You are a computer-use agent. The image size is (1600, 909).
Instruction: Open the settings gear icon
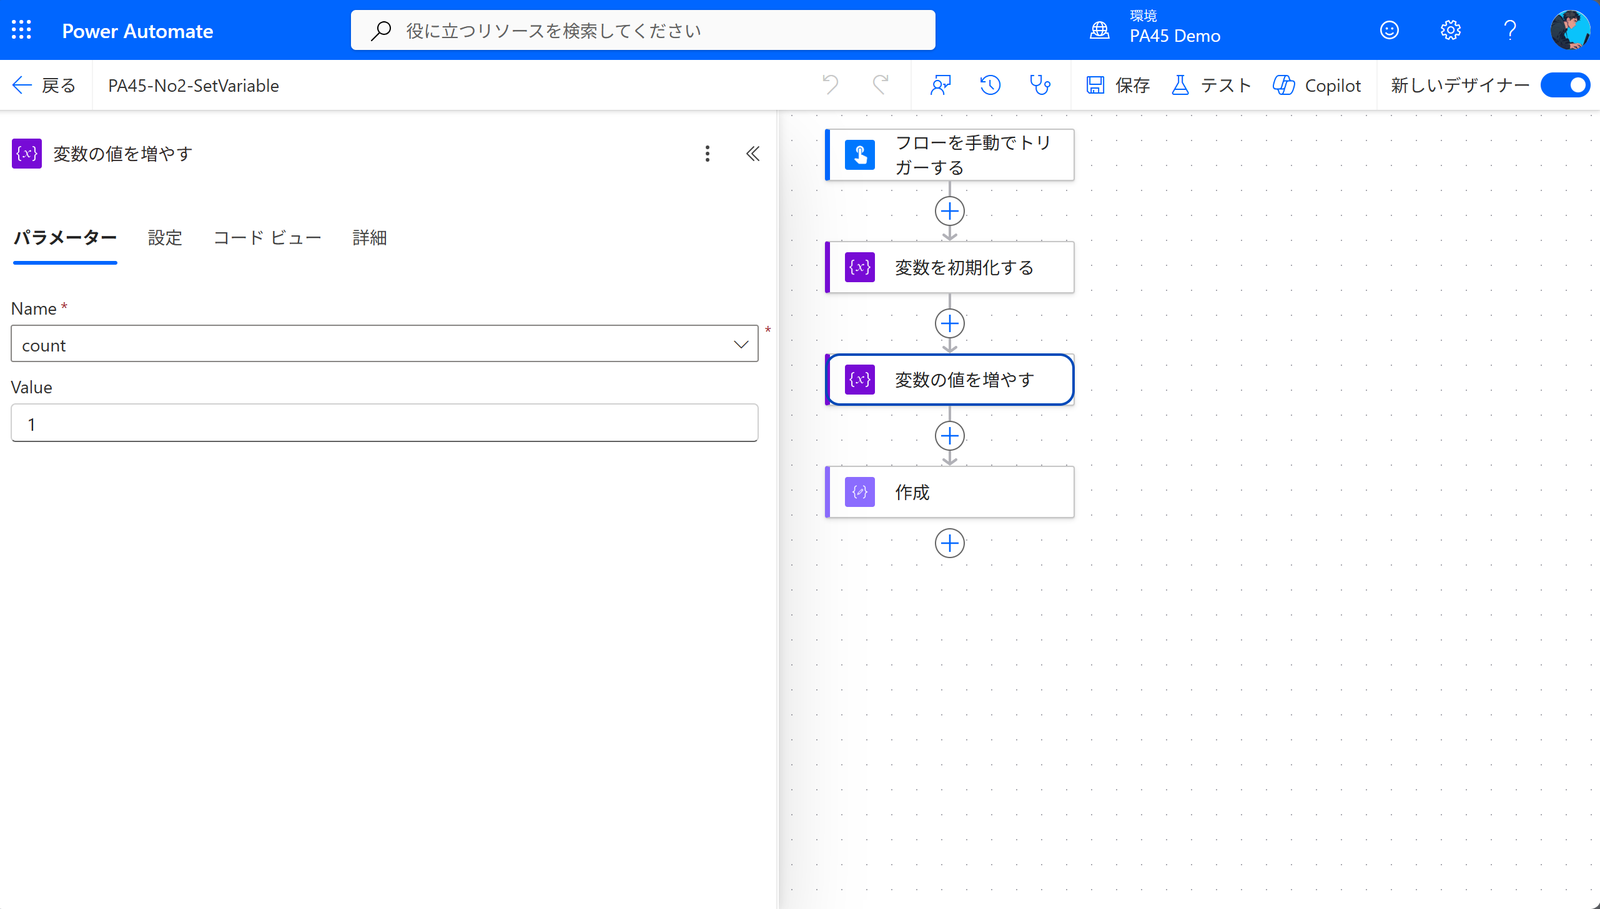[1450, 30]
